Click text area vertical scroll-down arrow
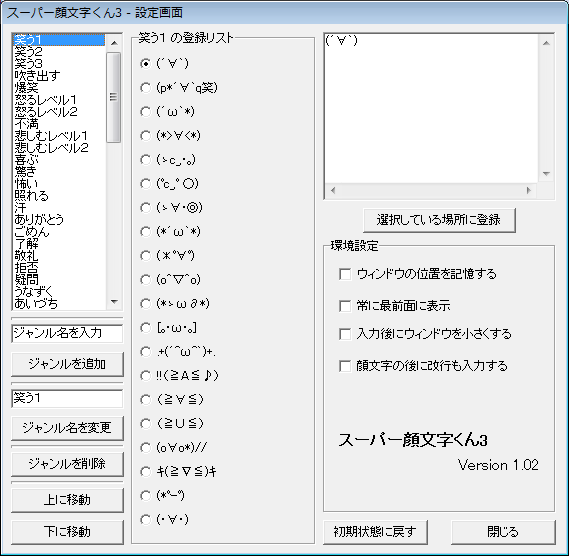Image resolution: width=569 pixels, height=556 pixels. click(546, 174)
